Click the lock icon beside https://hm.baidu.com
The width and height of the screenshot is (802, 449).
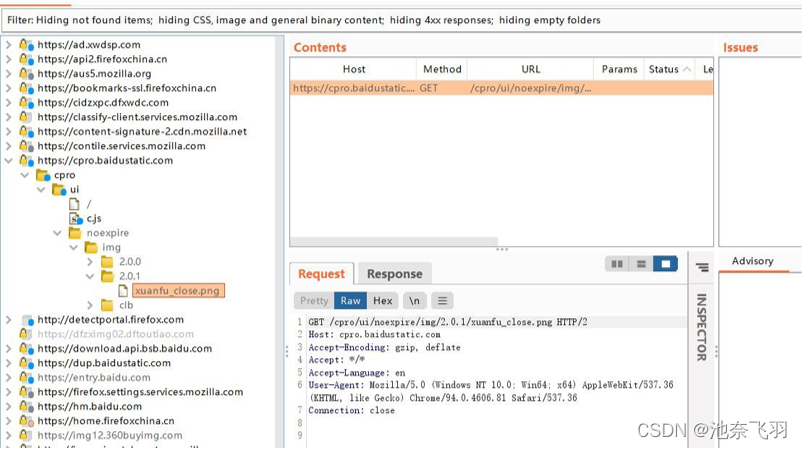(x=26, y=407)
